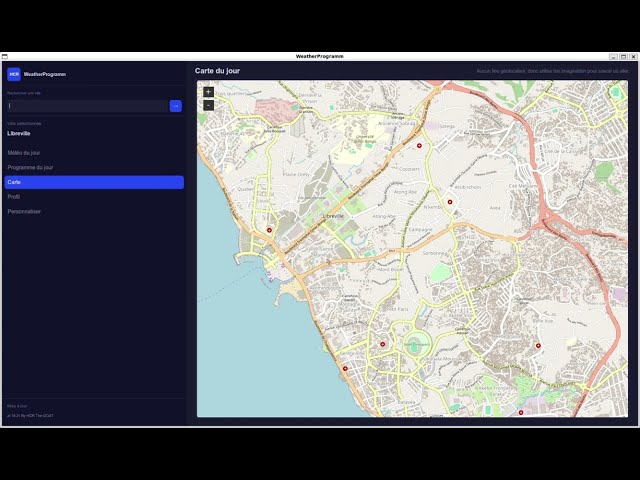Select the red marker left of the stadium
The height and width of the screenshot is (480, 640).
[x=382, y=344]
